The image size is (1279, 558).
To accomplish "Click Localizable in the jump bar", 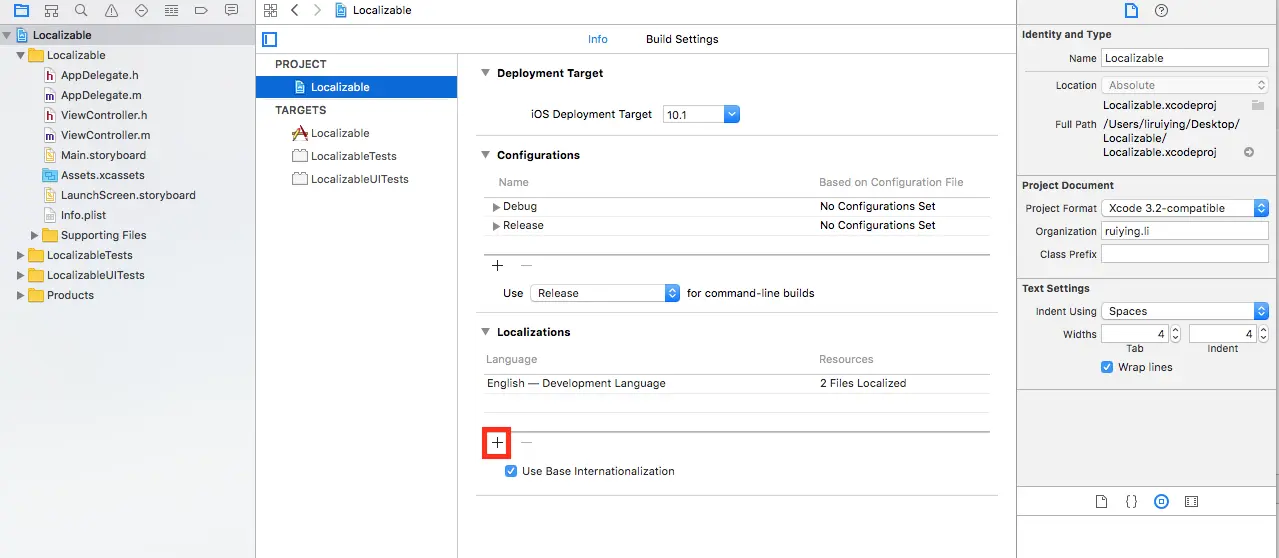I will (x=381, y=10).
